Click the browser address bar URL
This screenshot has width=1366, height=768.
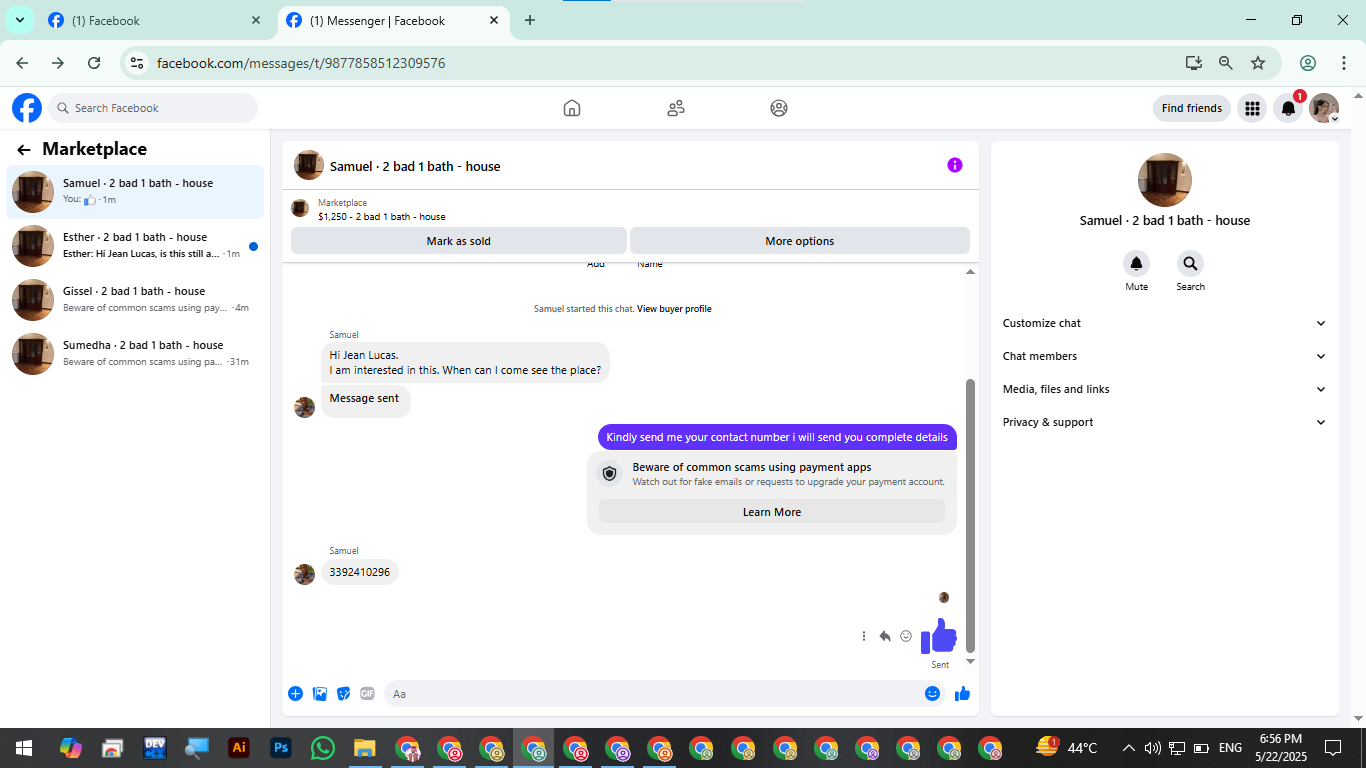coord(301,63)
